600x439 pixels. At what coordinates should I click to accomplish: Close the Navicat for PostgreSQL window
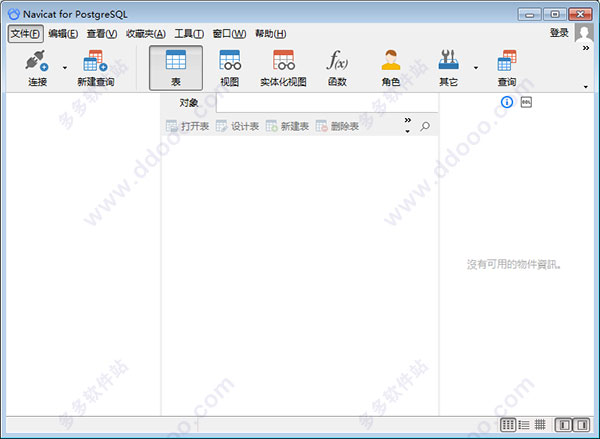[580, 14]
